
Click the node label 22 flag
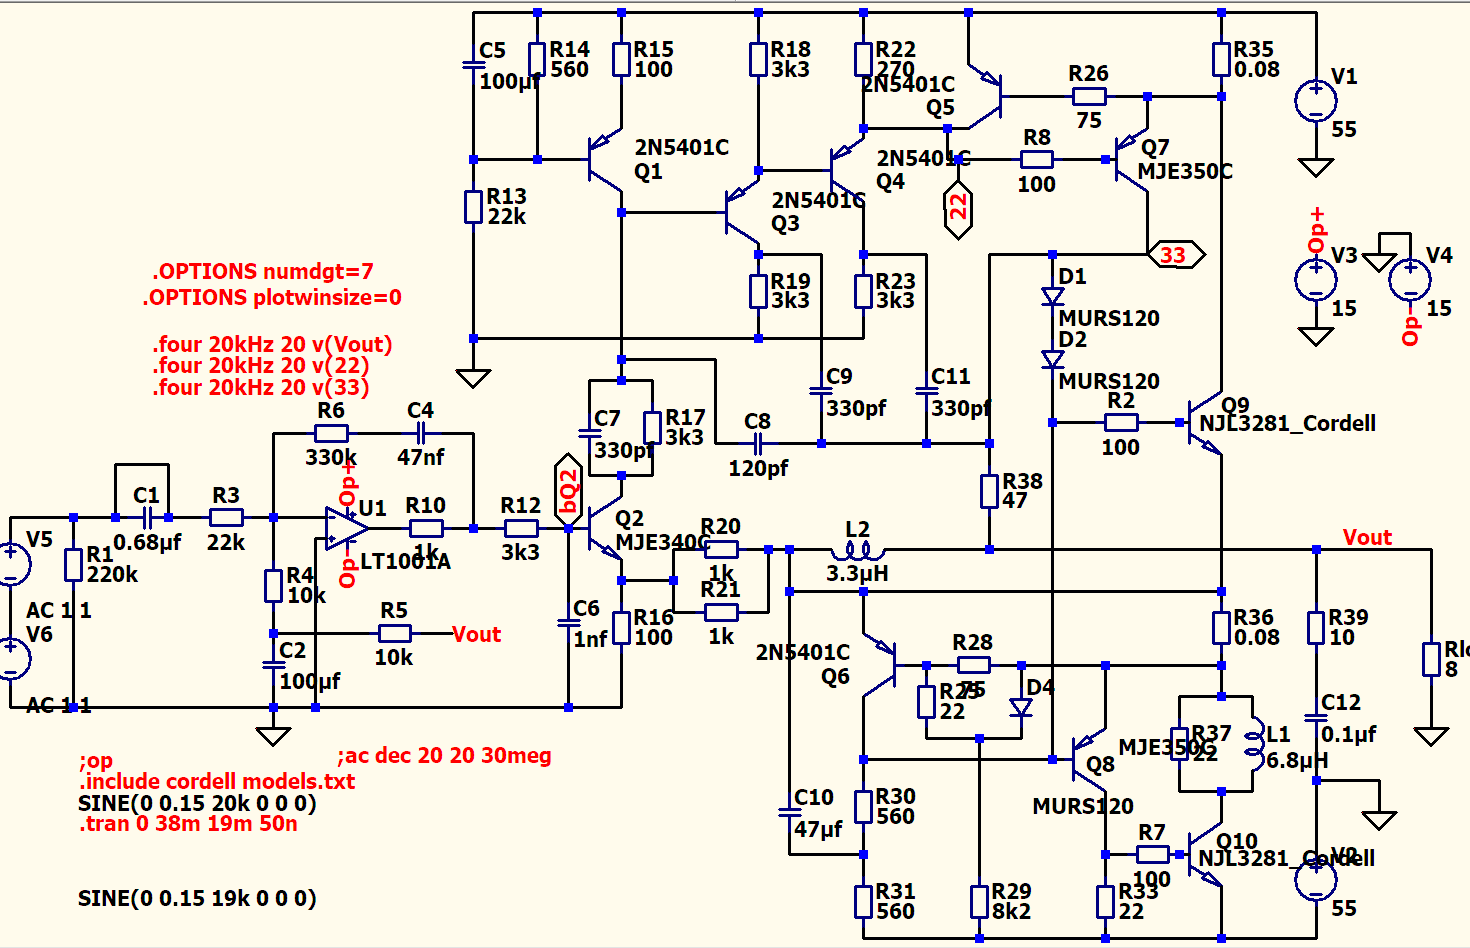tap(958, 207)
